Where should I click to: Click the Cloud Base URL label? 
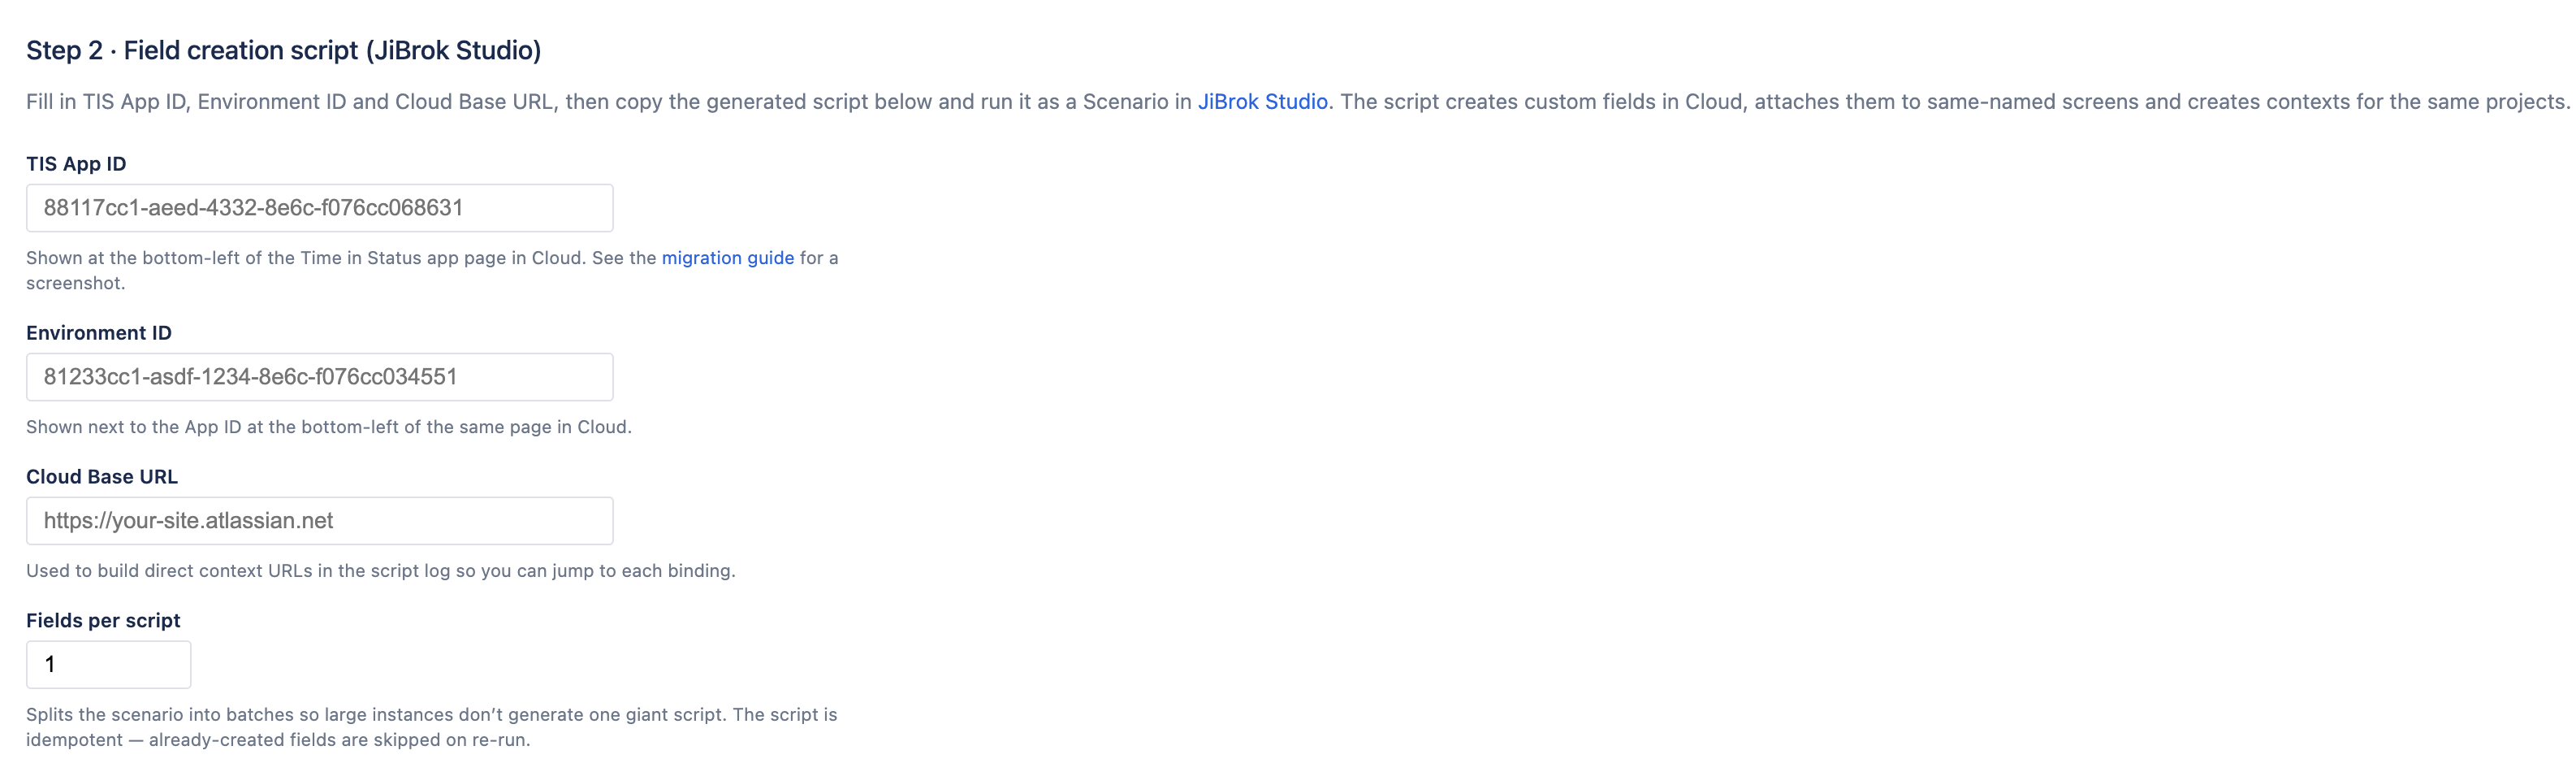101,477
